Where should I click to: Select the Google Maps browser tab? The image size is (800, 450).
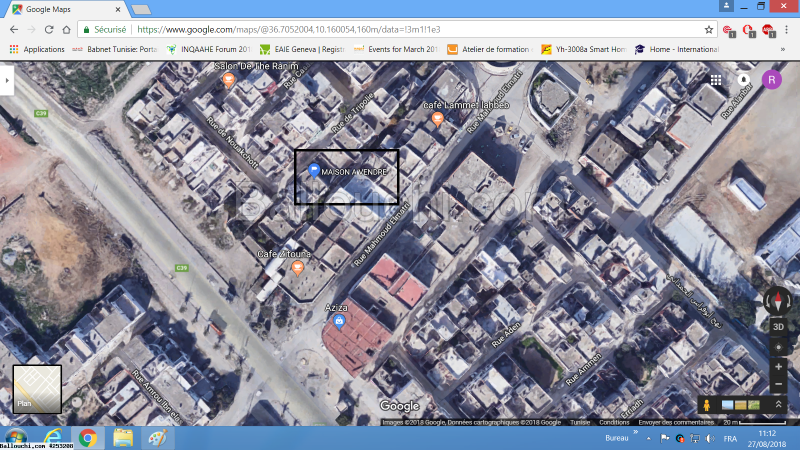pyautogui.click(x=66, y=9)
